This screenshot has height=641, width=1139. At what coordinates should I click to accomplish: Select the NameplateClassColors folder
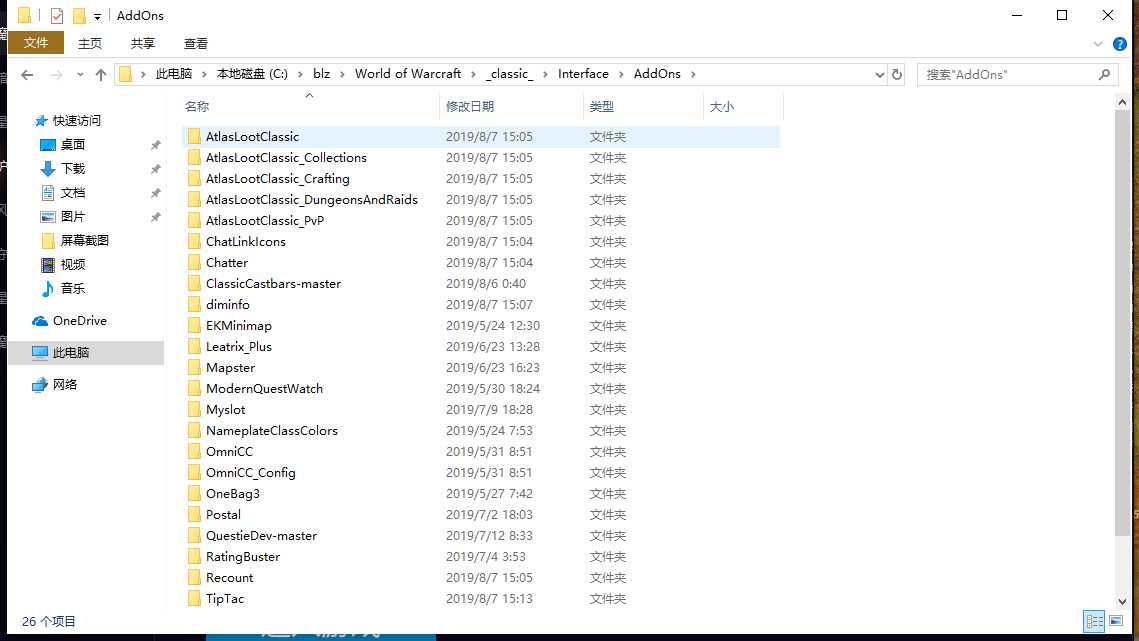tap(272, 431)
